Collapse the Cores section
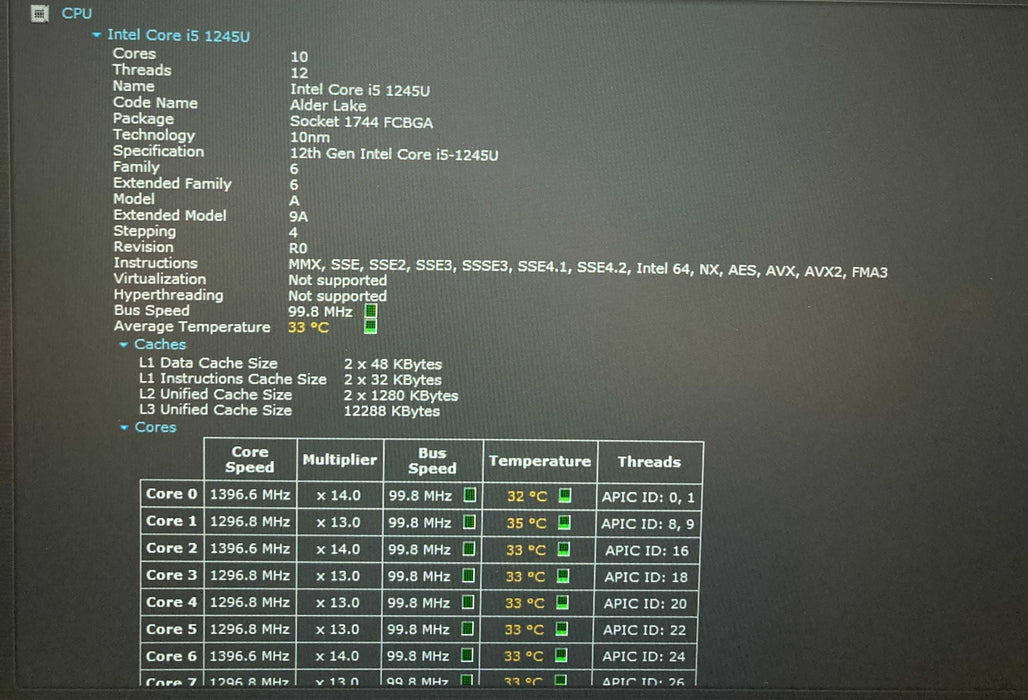The height and width of the screenshot is (700, 1028). click(124, 427)
